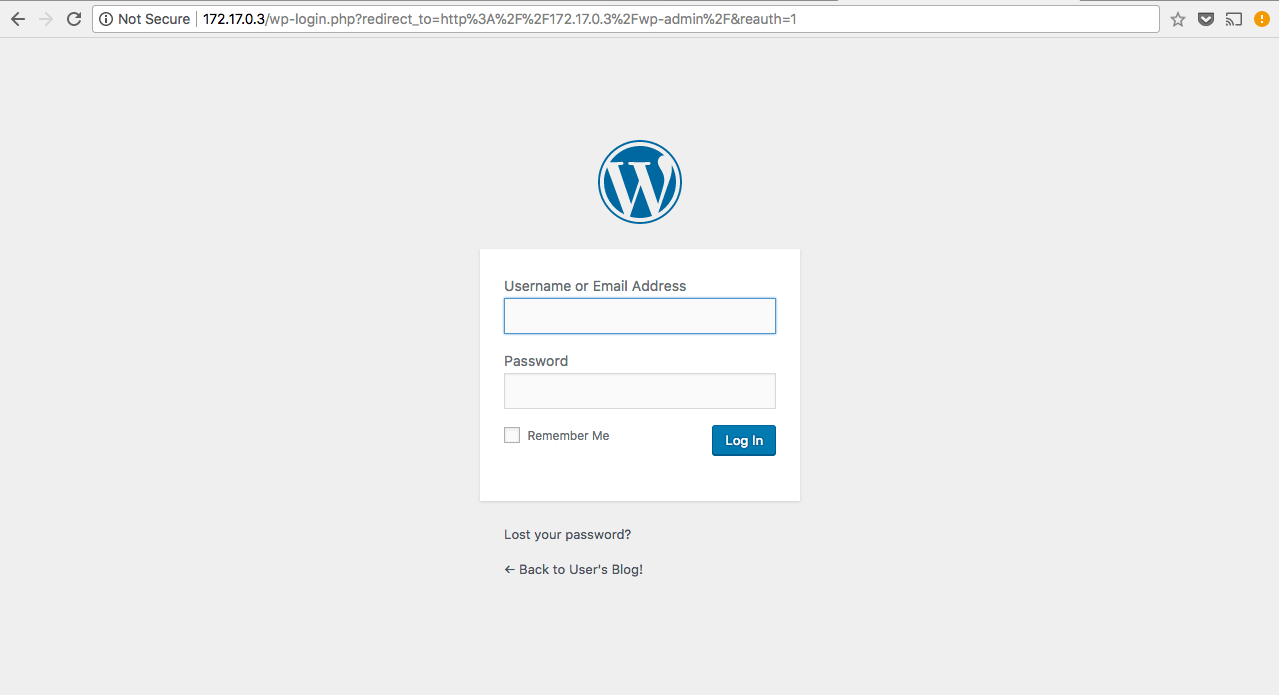This screenshot has height=695, width=1279.
Task: Follow the Back to User's Blog link
Action: point(573,570)
